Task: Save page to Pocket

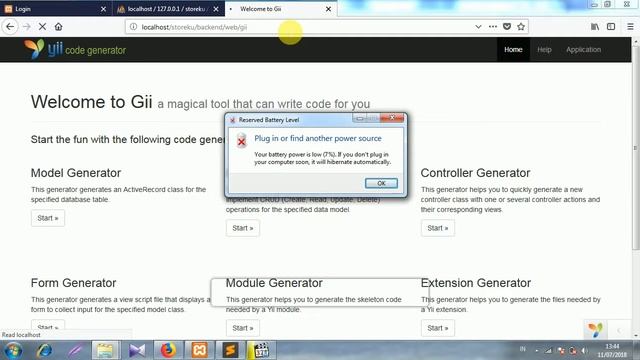Action: click(x=507, y=27)
